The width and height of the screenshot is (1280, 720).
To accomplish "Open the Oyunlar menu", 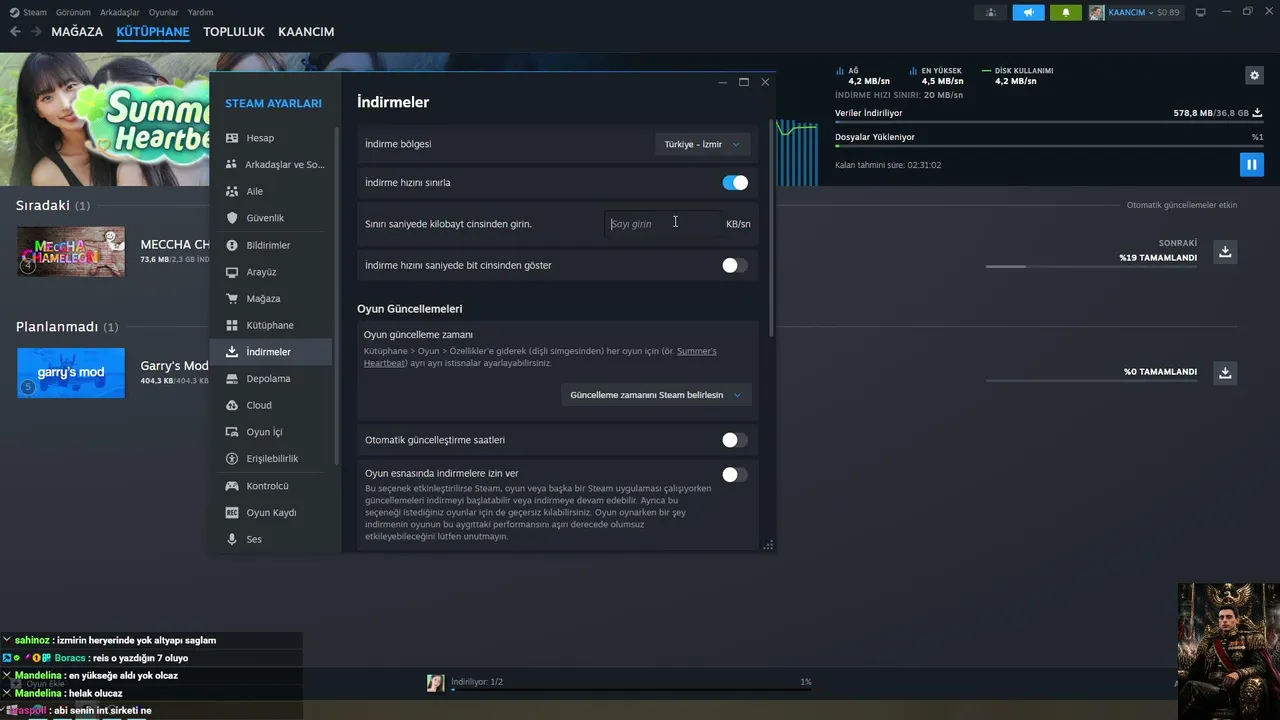I will coord(164,12).
